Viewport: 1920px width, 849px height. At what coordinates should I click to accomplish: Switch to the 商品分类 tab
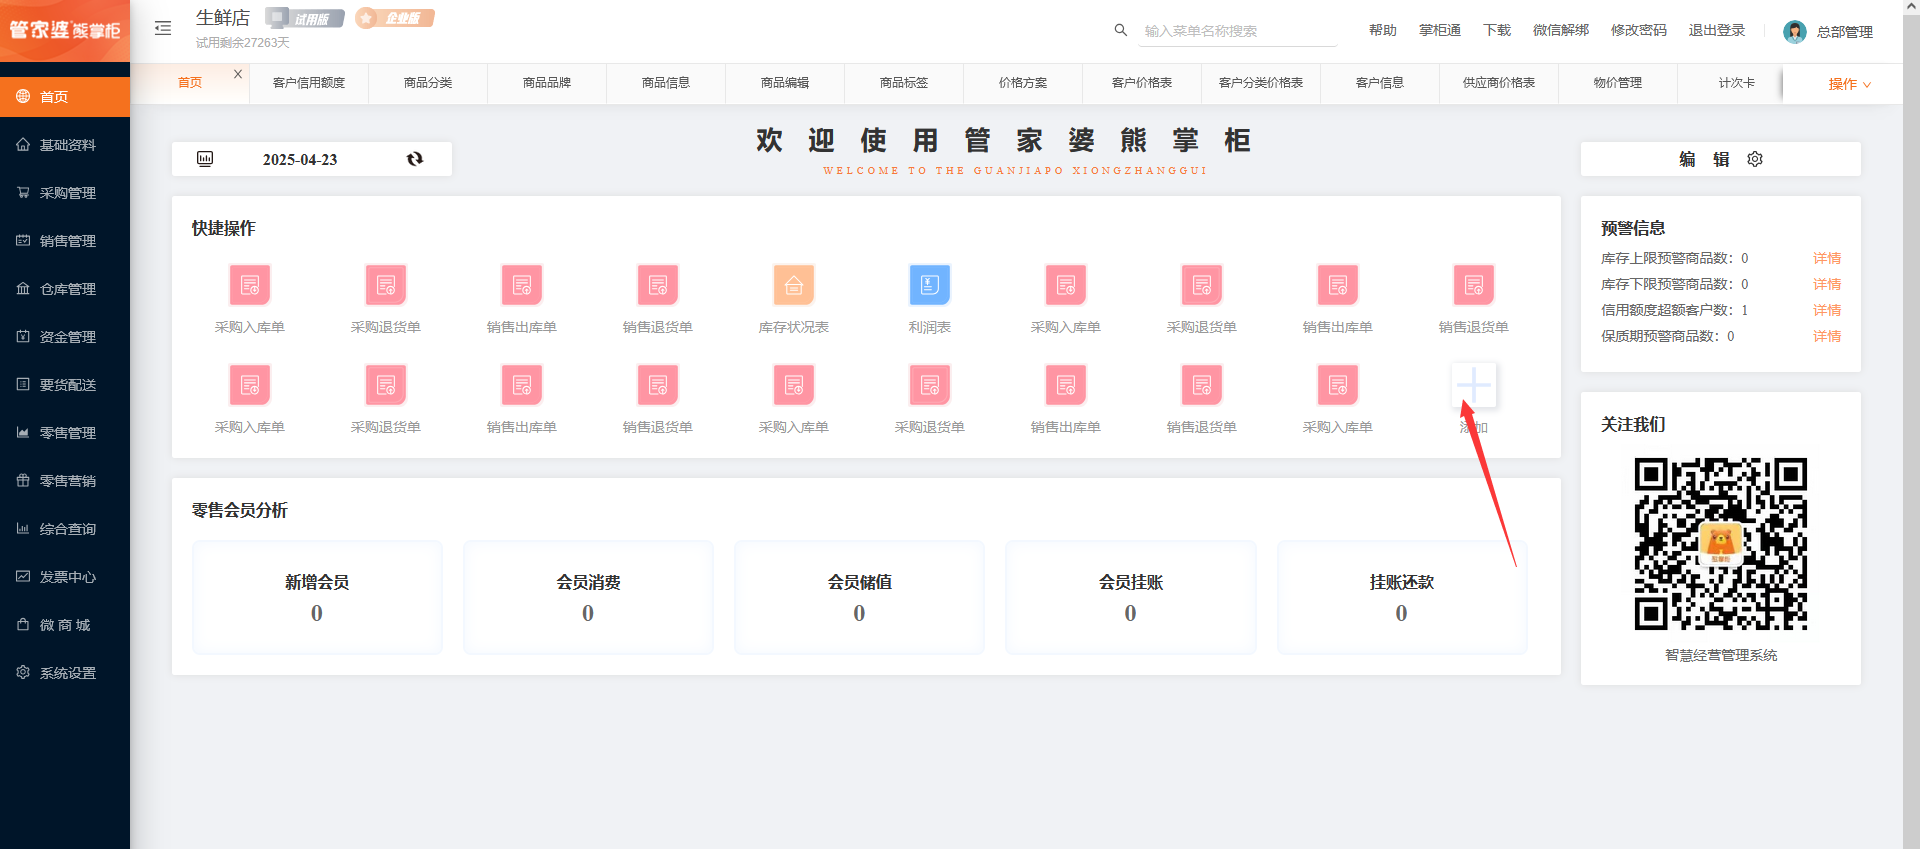click(x=428, y=83)
